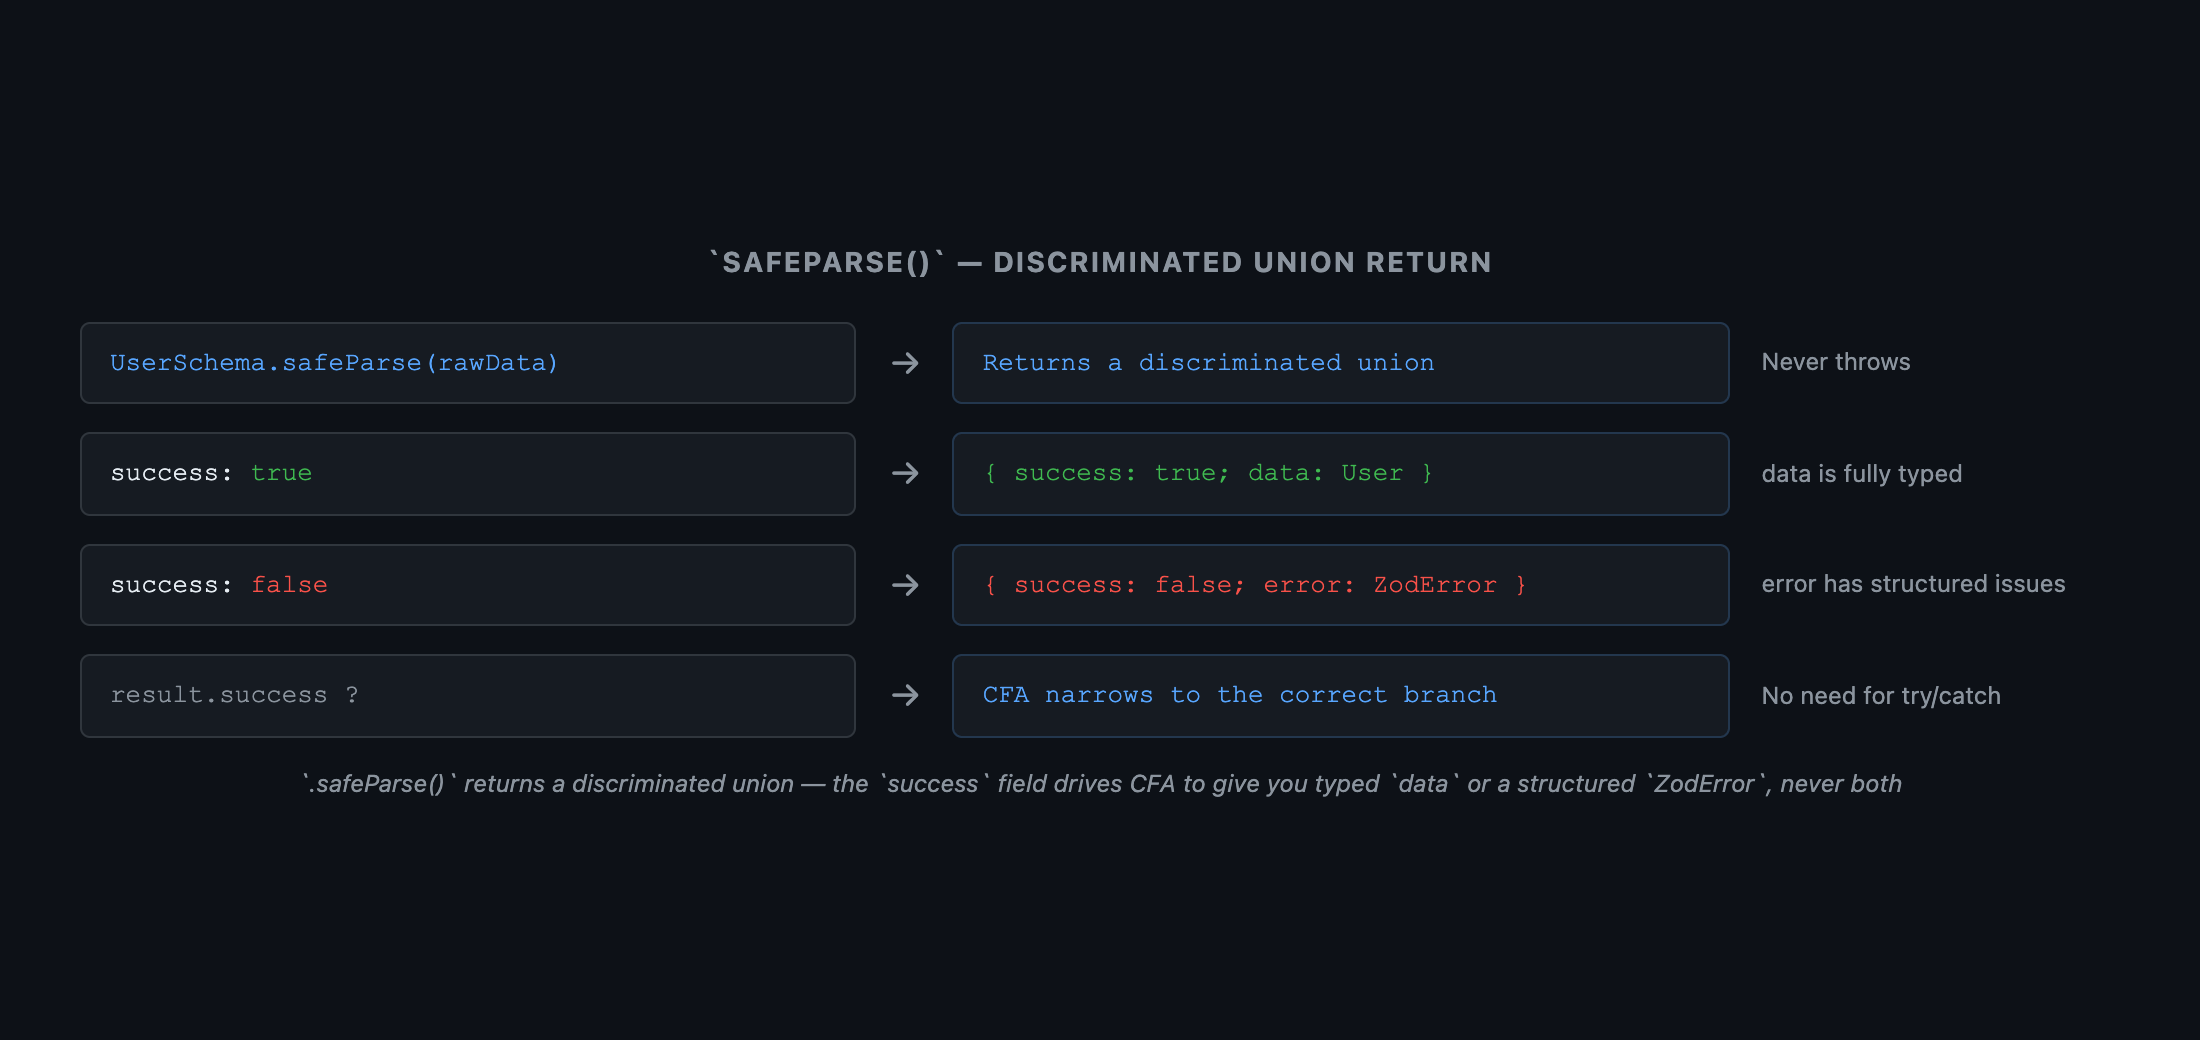Select the success: false box

coord(468,585)
